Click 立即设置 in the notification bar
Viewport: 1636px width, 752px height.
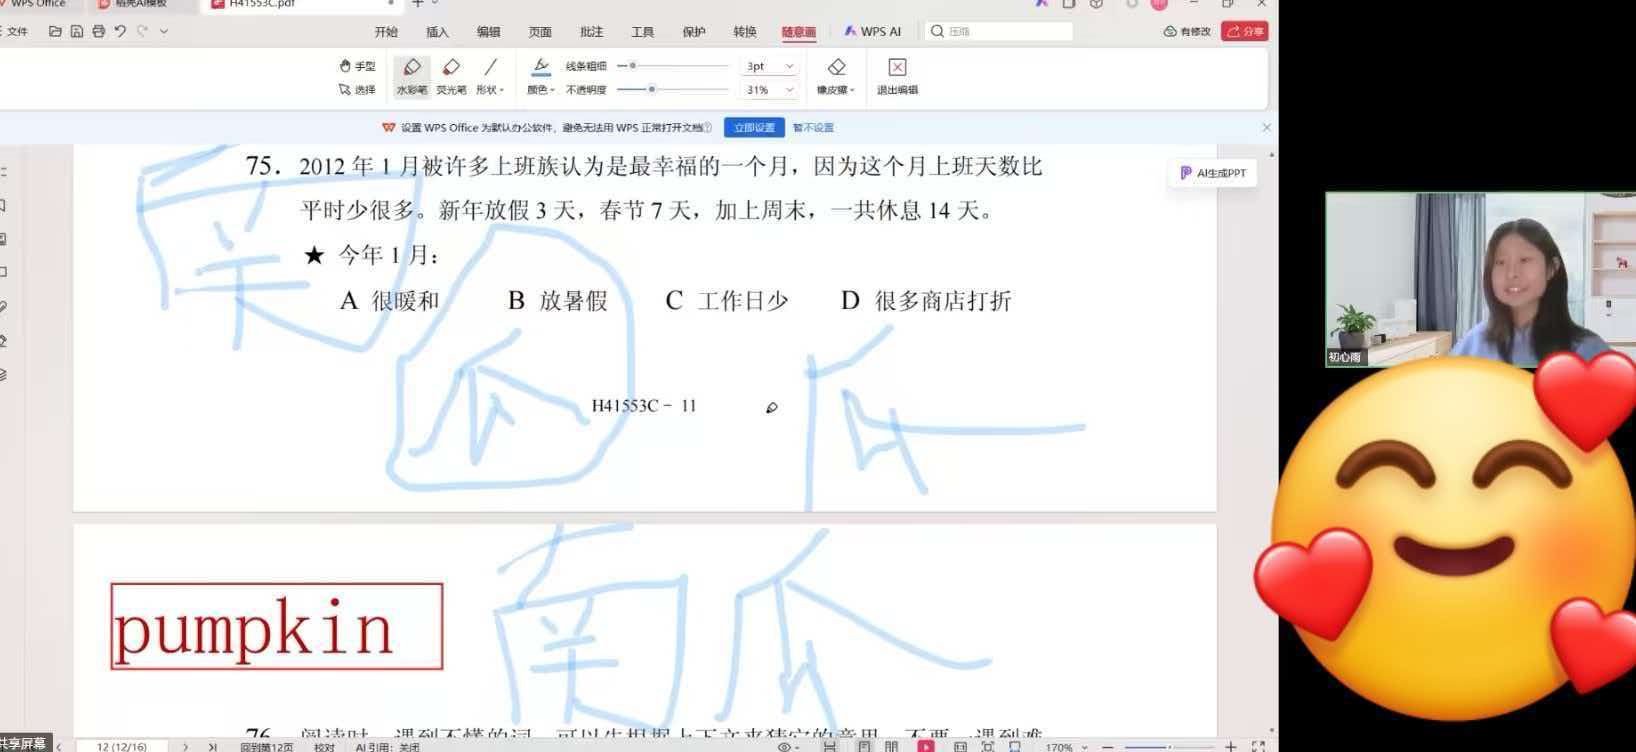[x=754, y=127]
